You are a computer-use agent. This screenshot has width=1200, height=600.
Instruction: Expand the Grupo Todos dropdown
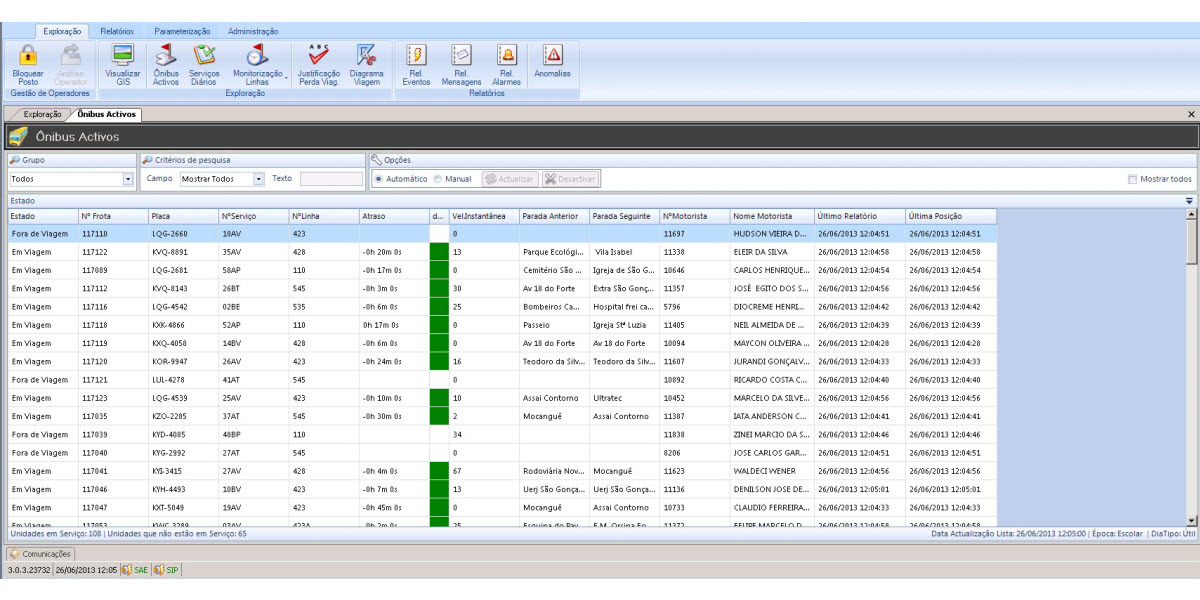coord(128,179)
